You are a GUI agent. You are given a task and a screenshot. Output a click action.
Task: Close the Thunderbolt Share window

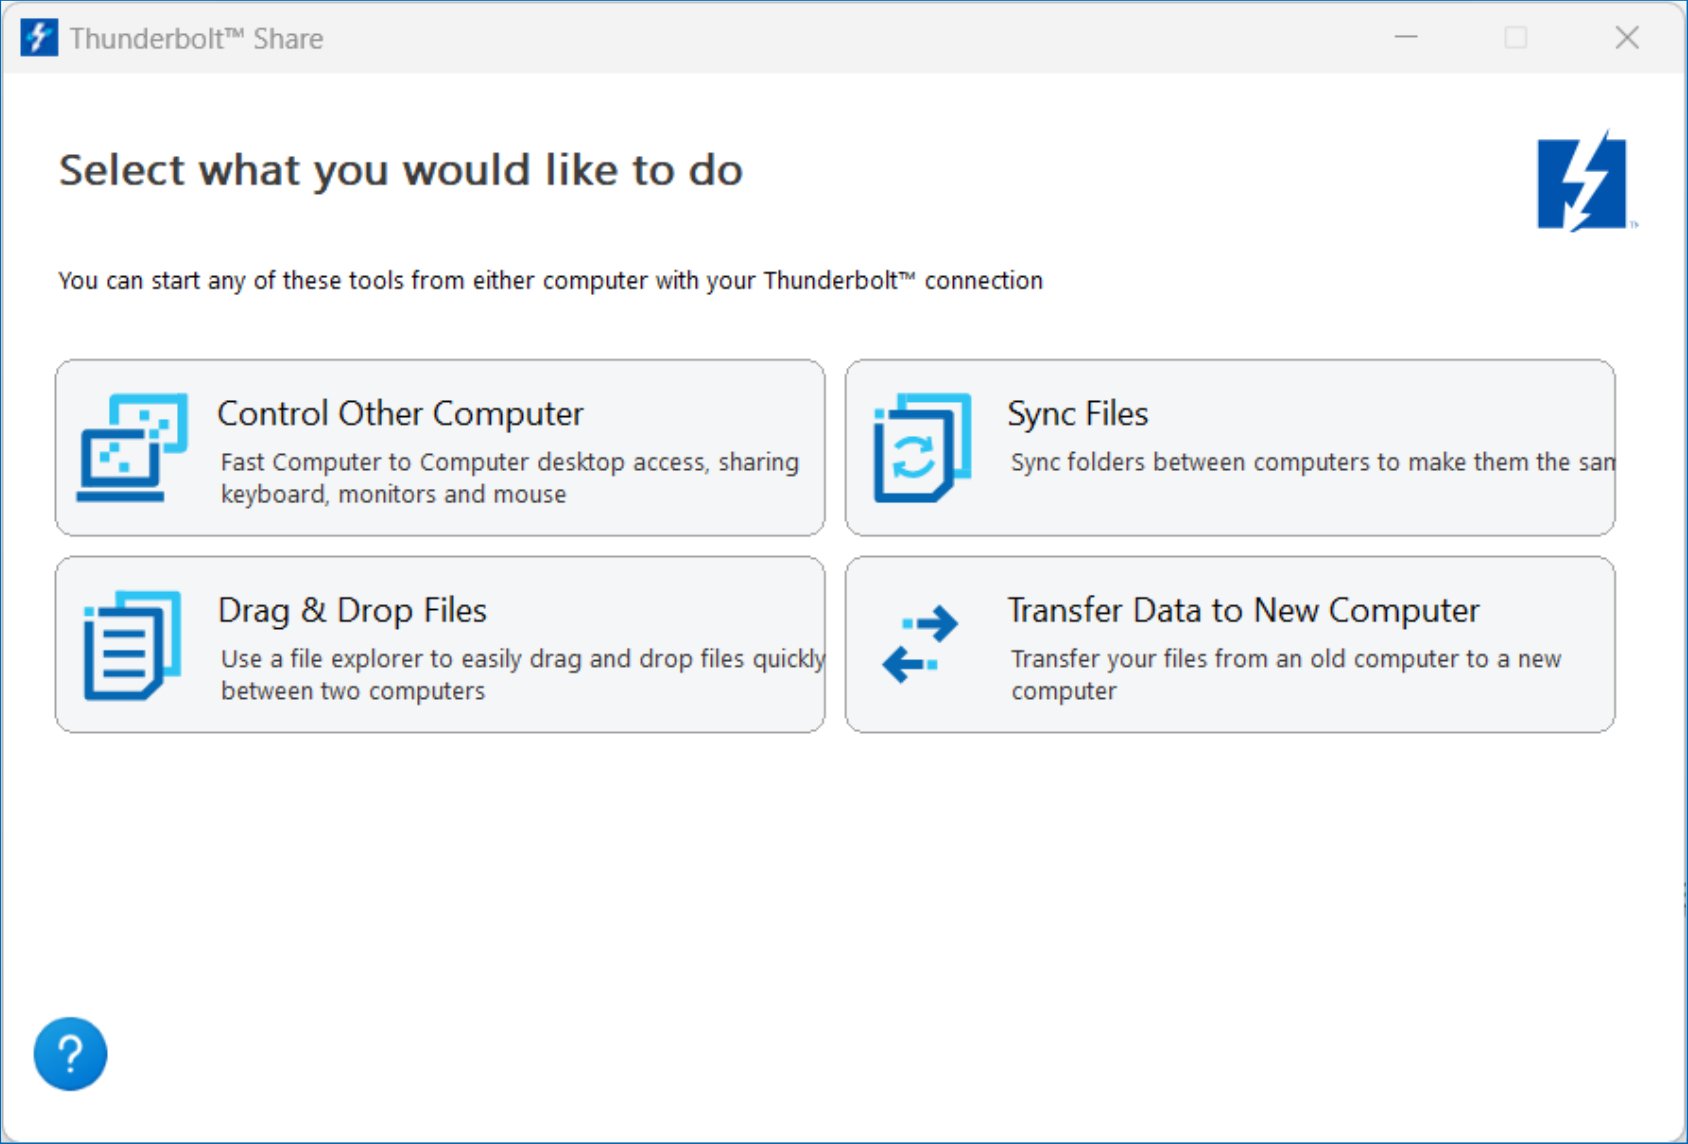coord(1627,37)
